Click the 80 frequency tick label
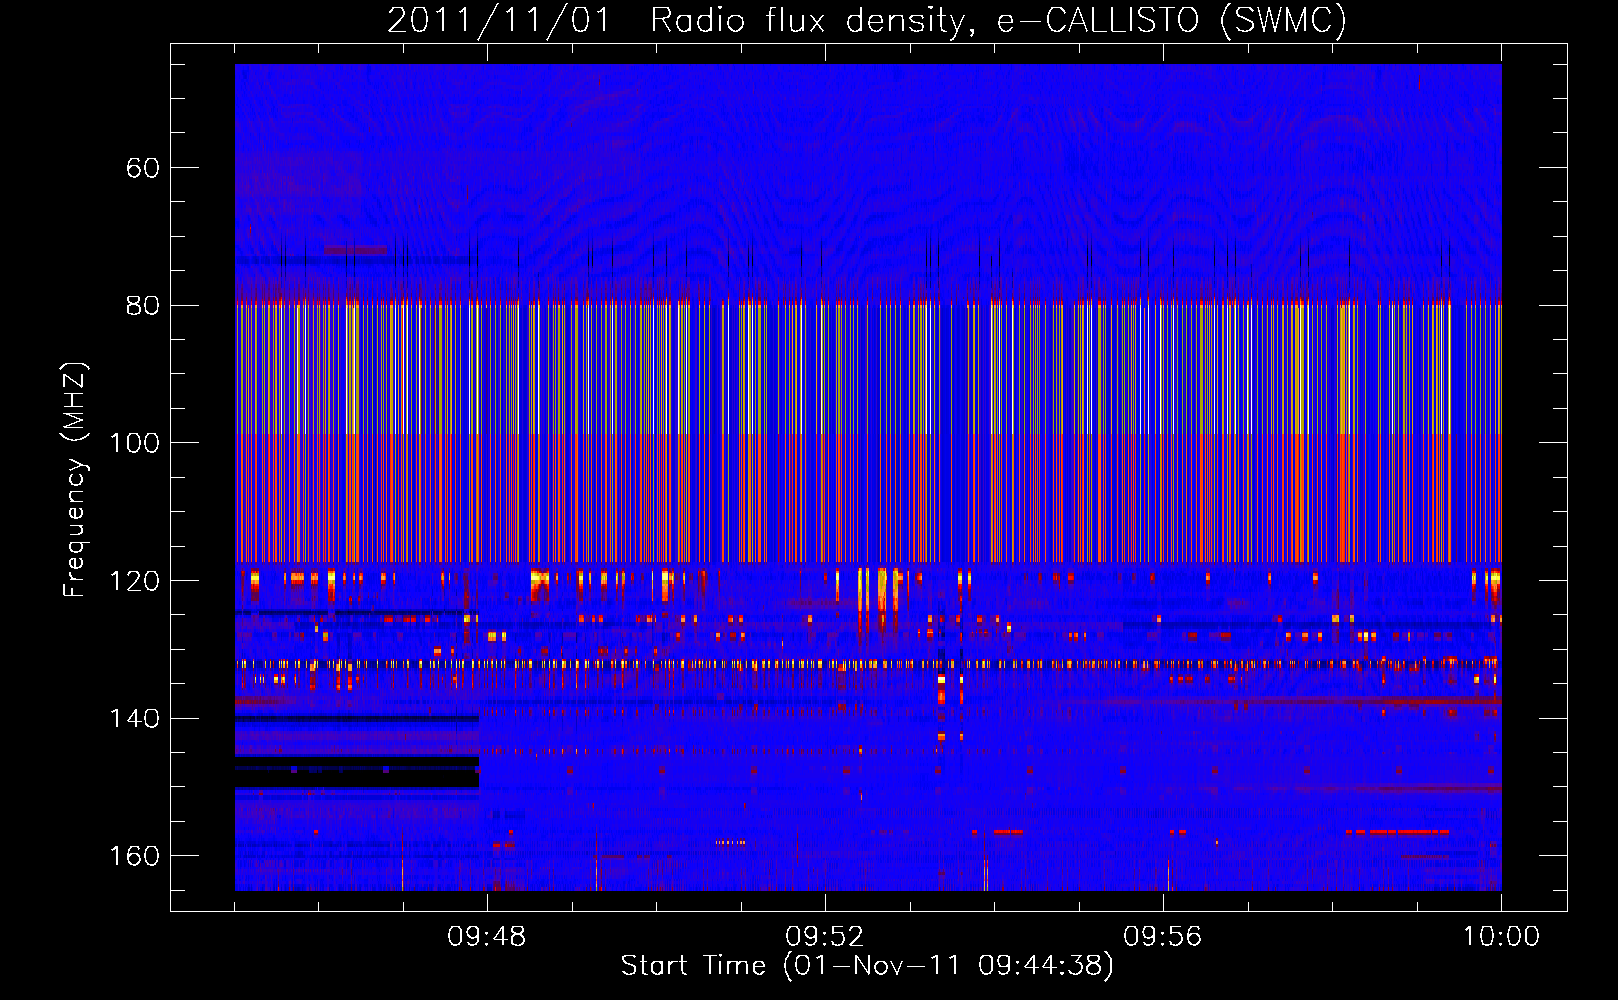 click(x=143, y=306)
